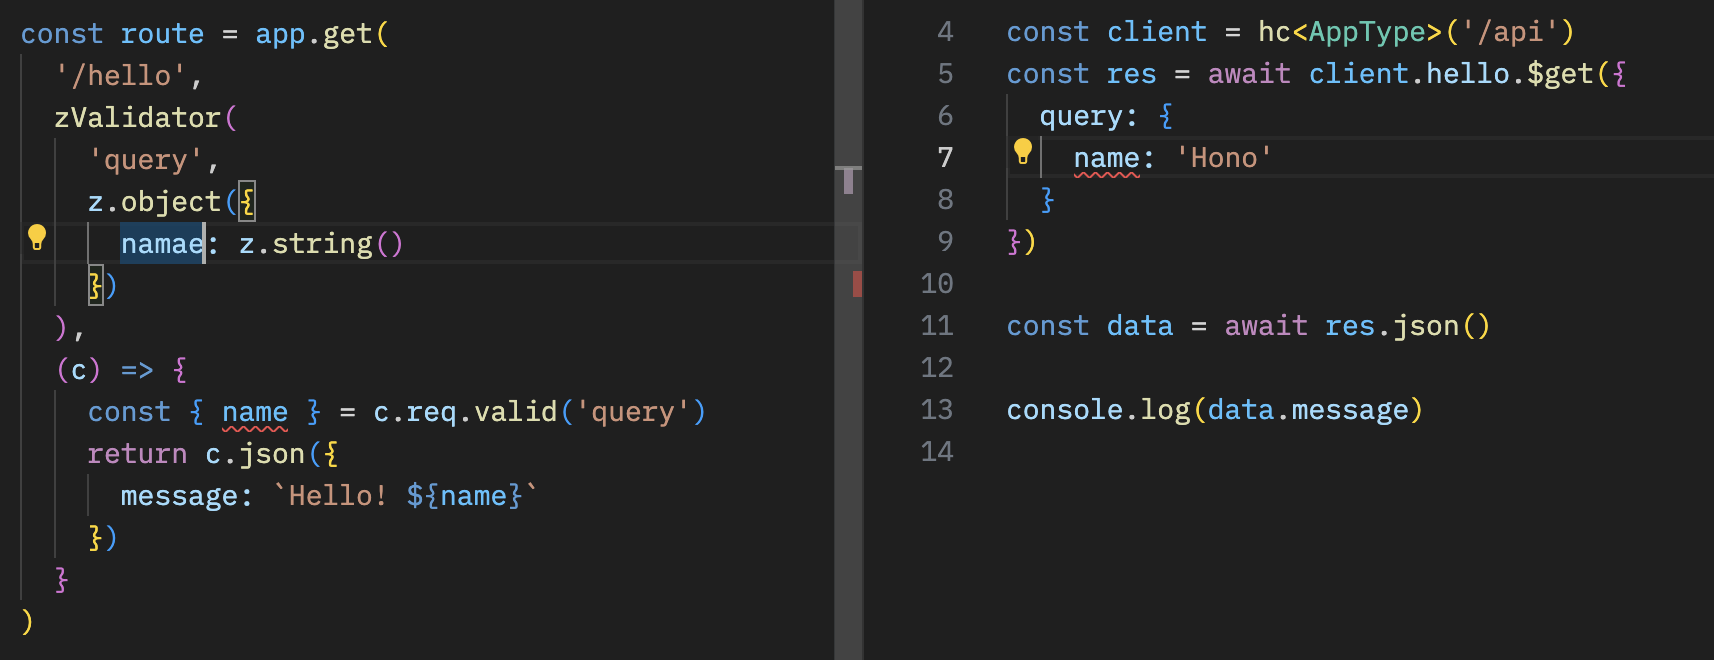The height and width of the screenshot is (660, 1714).
Task: Place cursor on the res.json() call
Action: coord(1406,326)
